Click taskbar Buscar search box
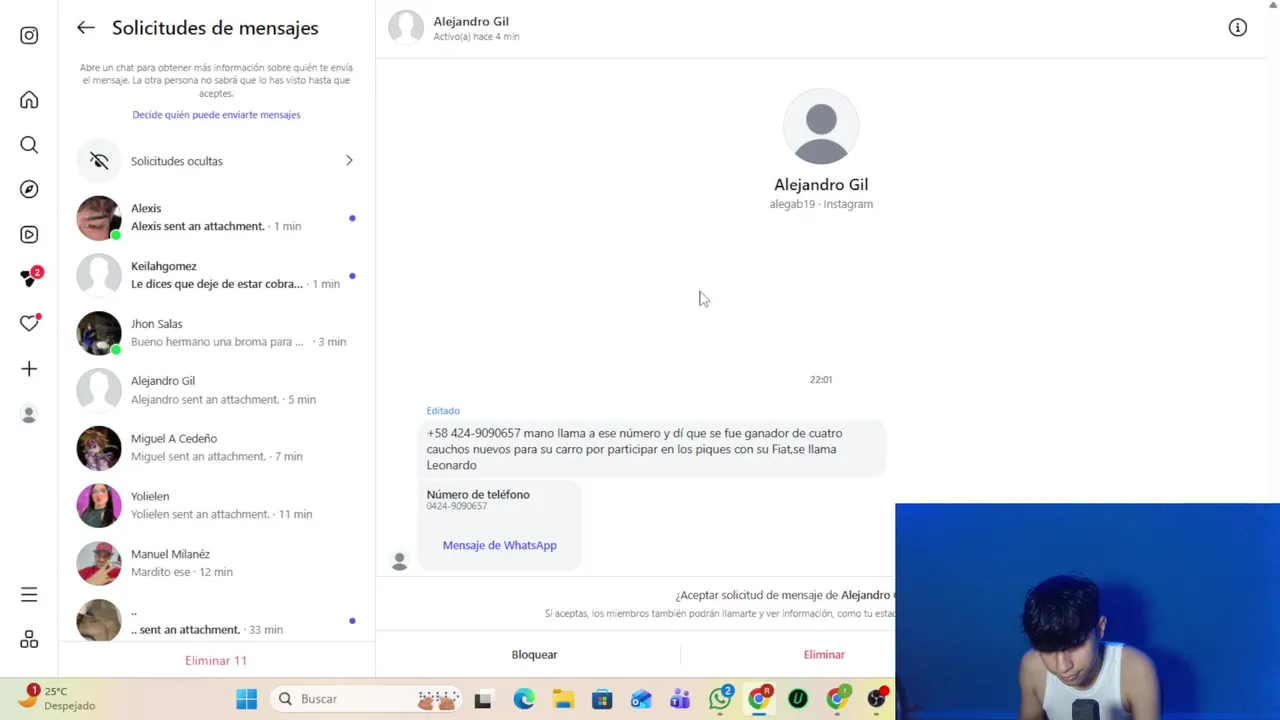Image resolution: width=1280 pixels, height=720 pixels. 367,699
